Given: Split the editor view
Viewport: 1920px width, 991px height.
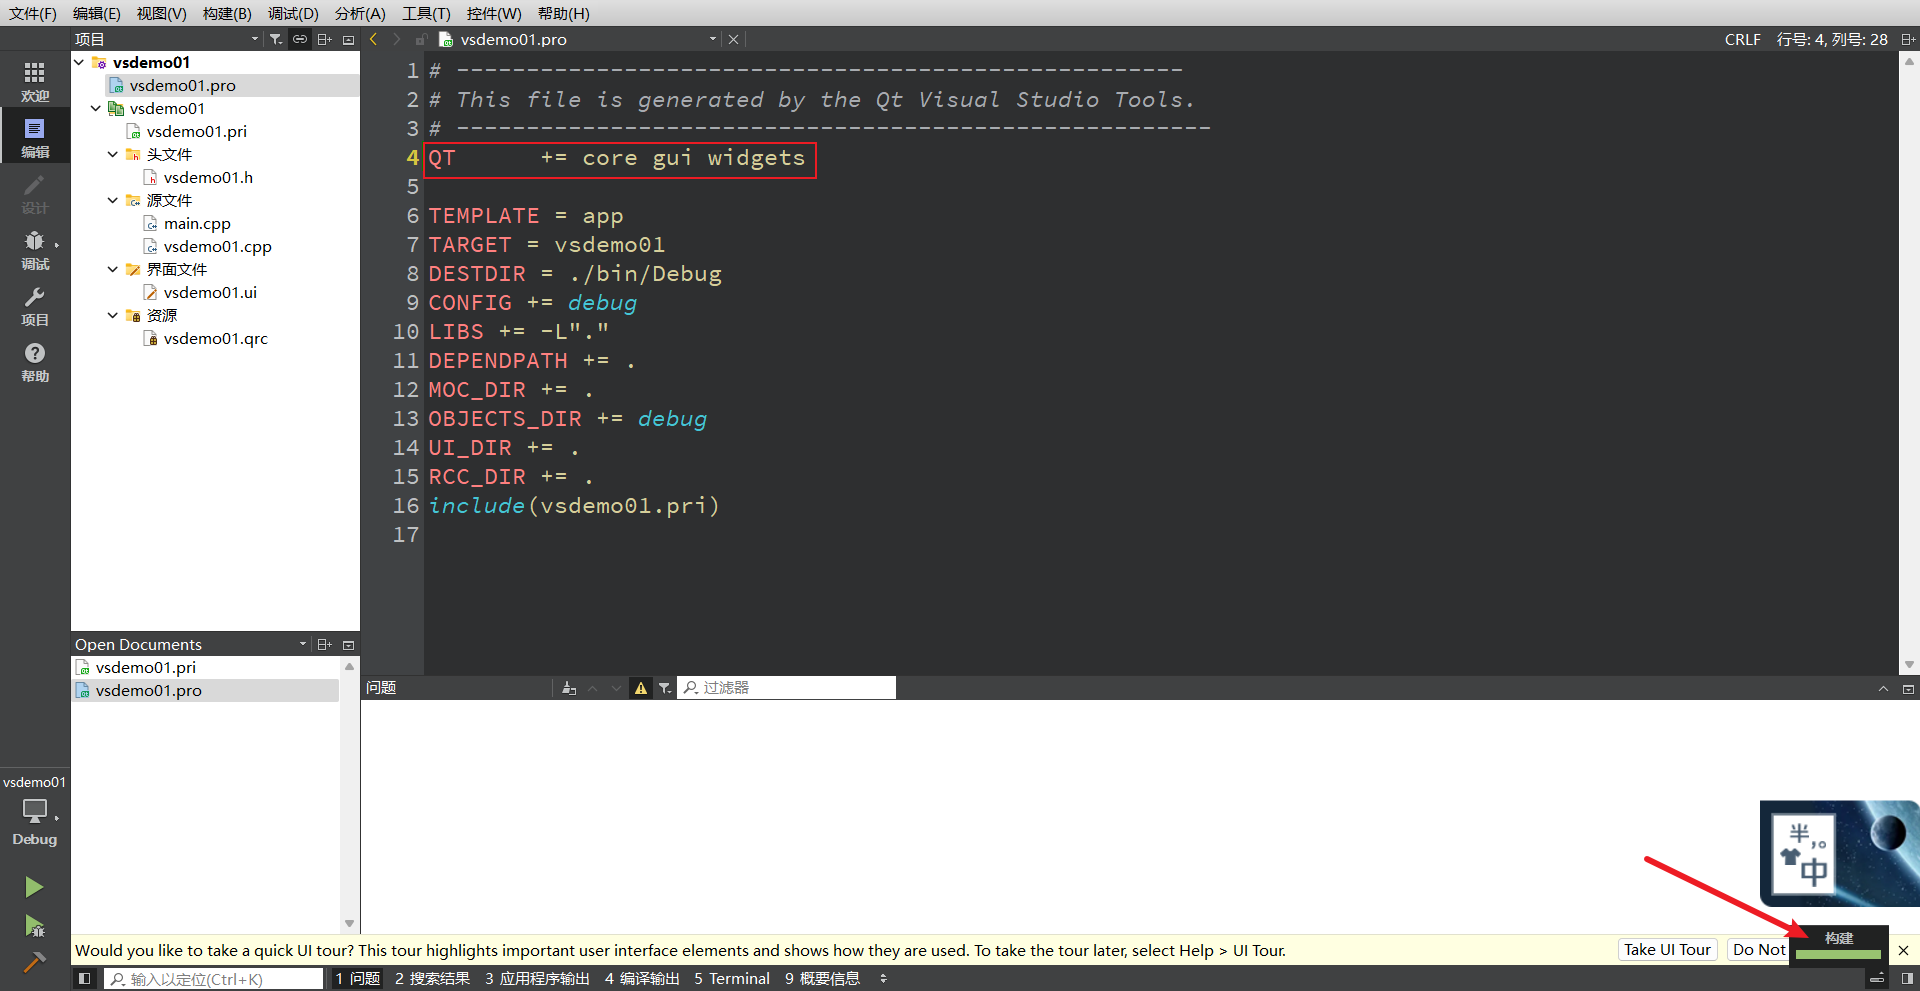Looking at the screenshot, I should (1908, 39).
